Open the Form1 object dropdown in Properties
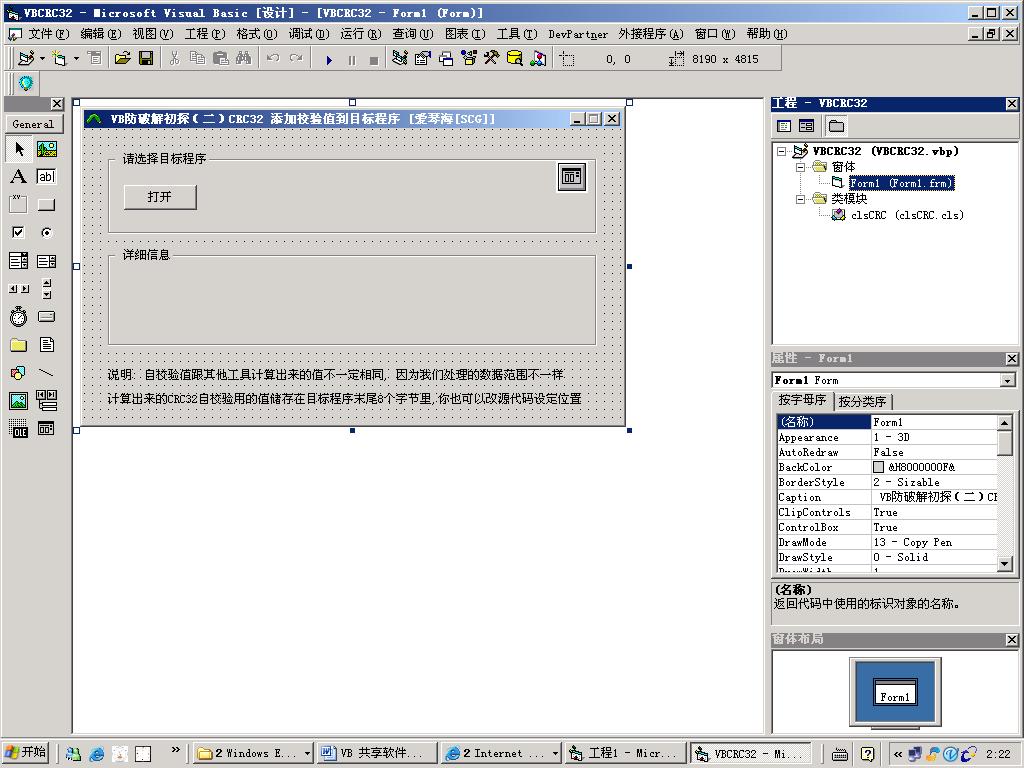This screenshot has width=1024, height=768. pos(1008,380)
